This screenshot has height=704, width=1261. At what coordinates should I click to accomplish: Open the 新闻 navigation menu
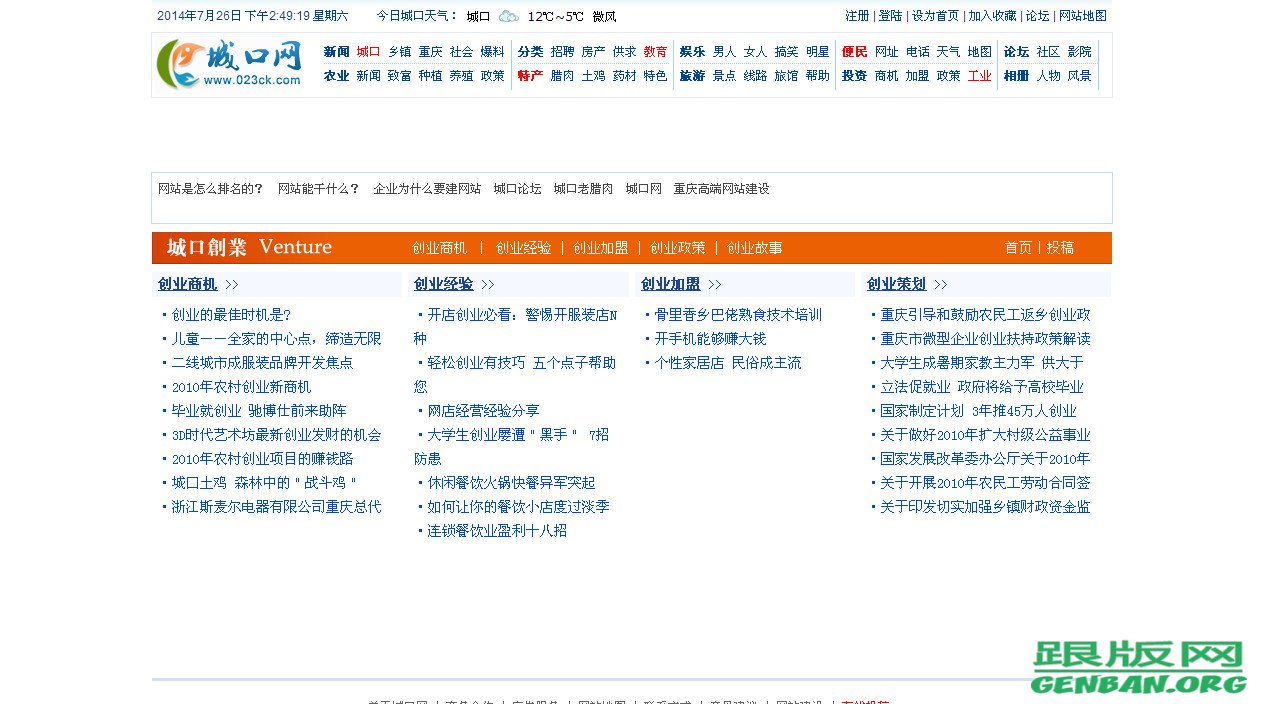coord(336,51)
